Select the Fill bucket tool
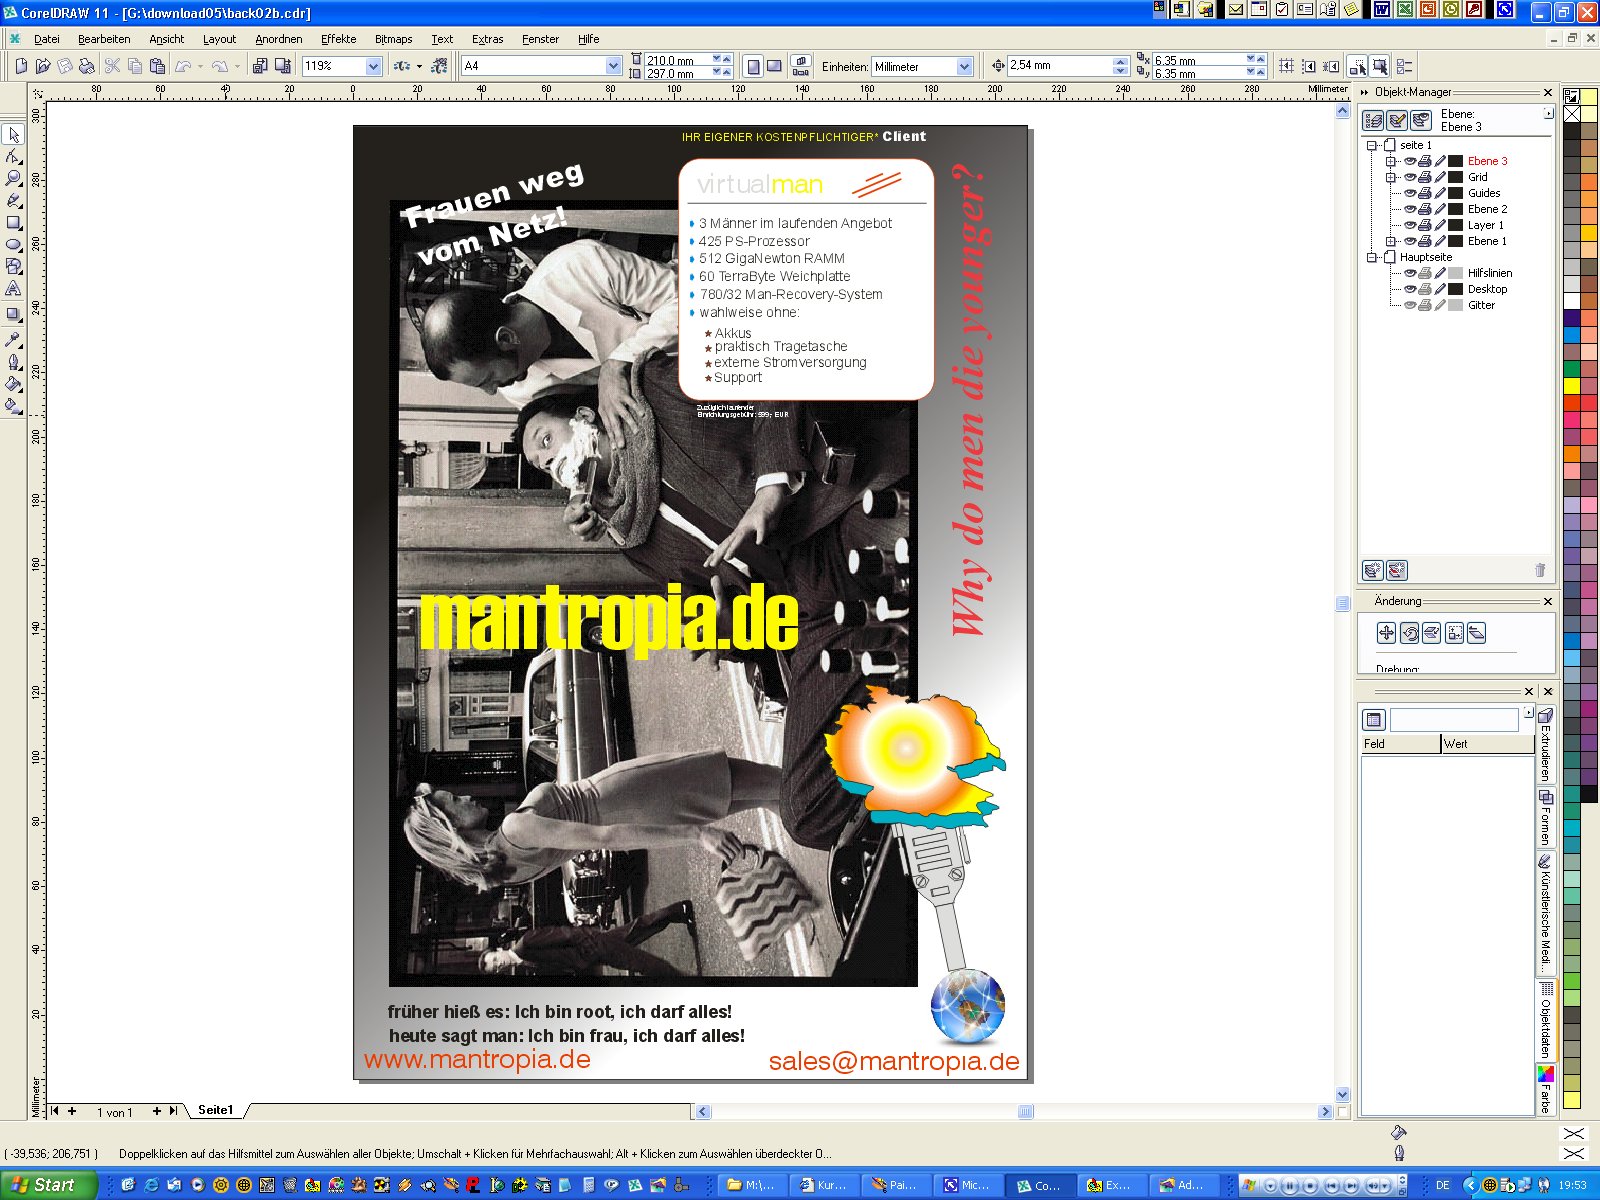The image size is (1600, 1200). point(13,383)
